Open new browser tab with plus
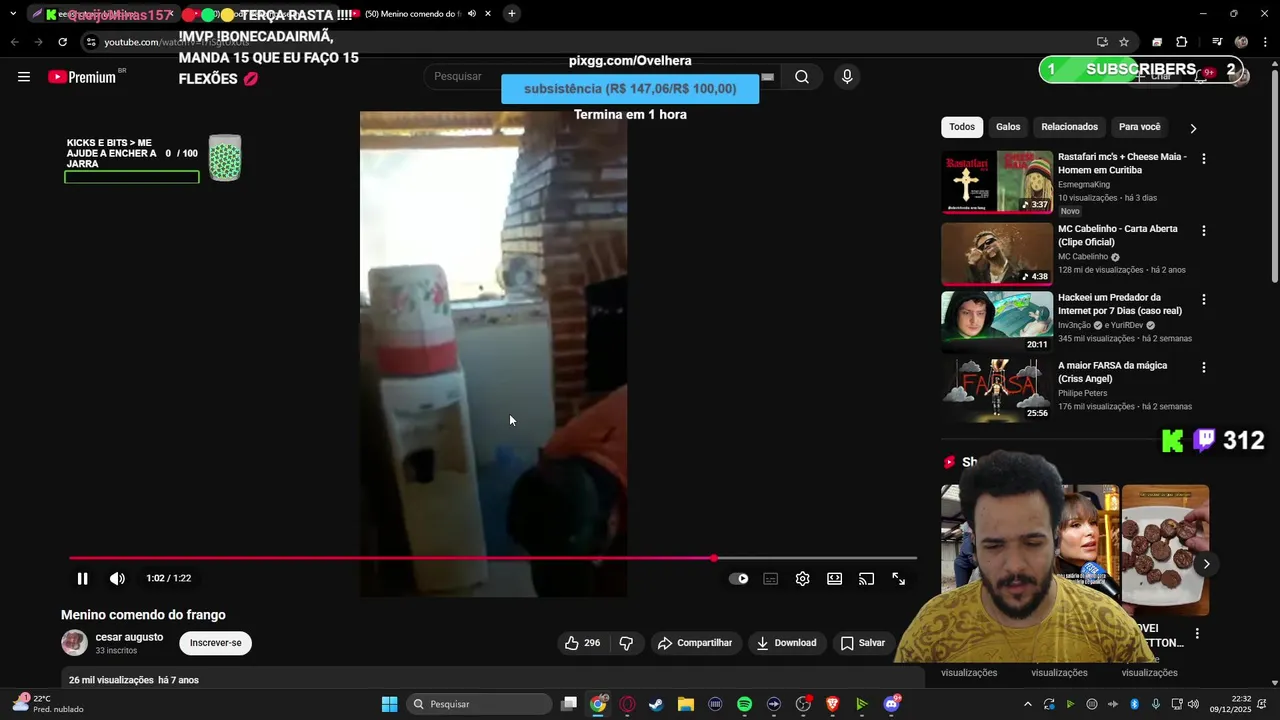This screenshot has width=1280, height=720. coord(511,14)
